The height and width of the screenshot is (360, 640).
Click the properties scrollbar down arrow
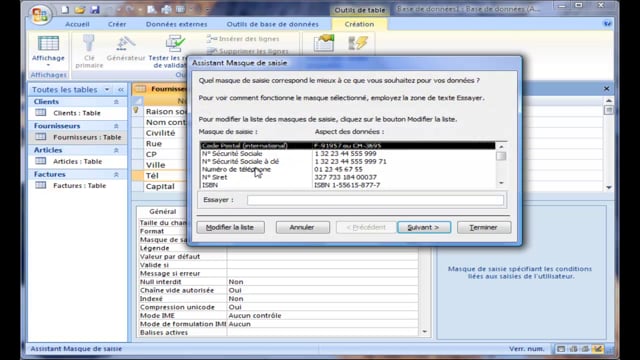point(424,332)
